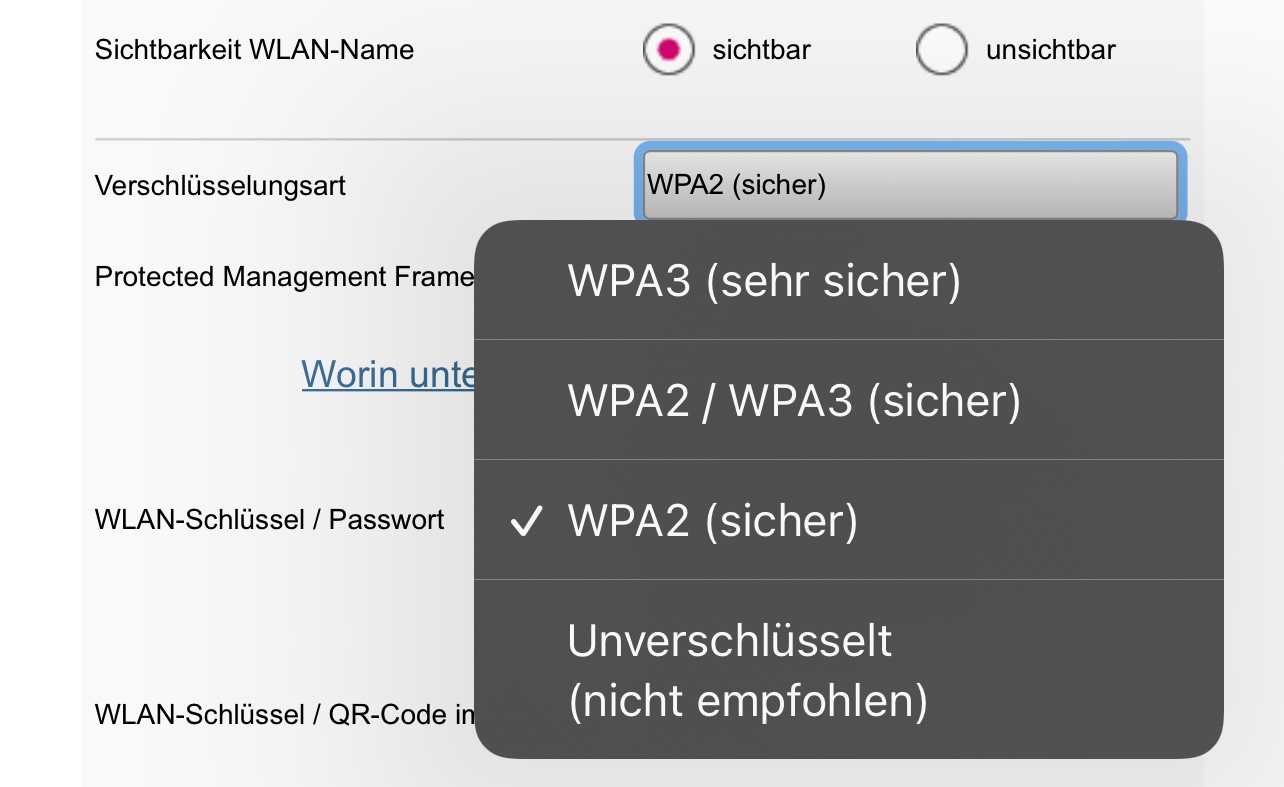Click the magenta dot in the sichtbar radio
The height and width of the screenshot is (787, 1284).
point(668,49)
